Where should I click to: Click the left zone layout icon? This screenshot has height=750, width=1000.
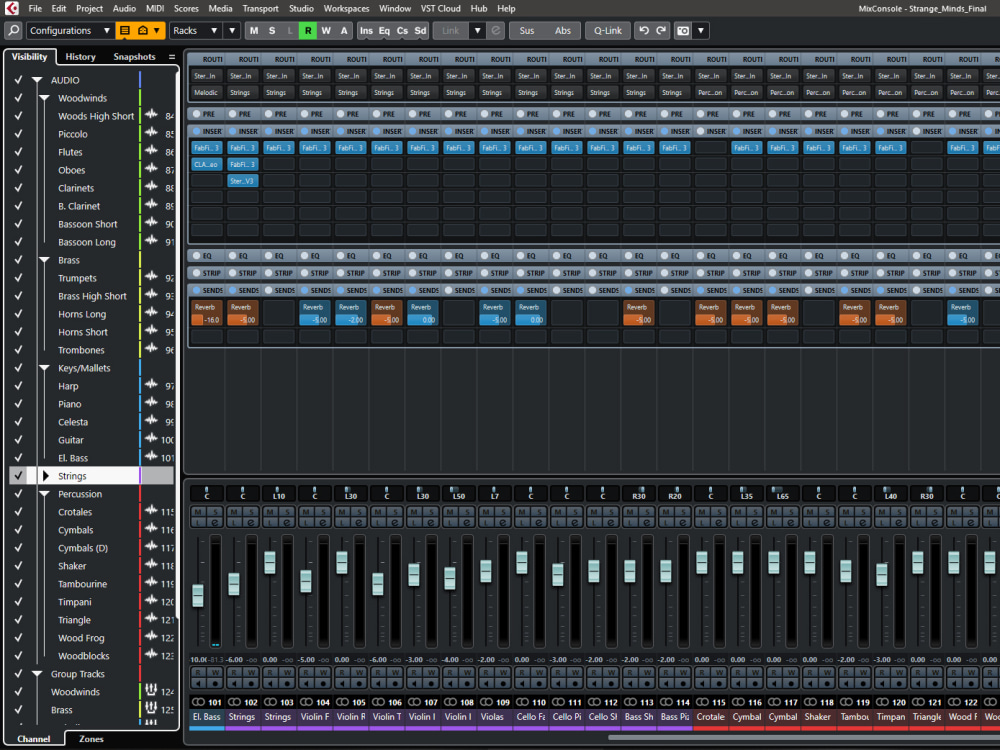click(125, 31)
